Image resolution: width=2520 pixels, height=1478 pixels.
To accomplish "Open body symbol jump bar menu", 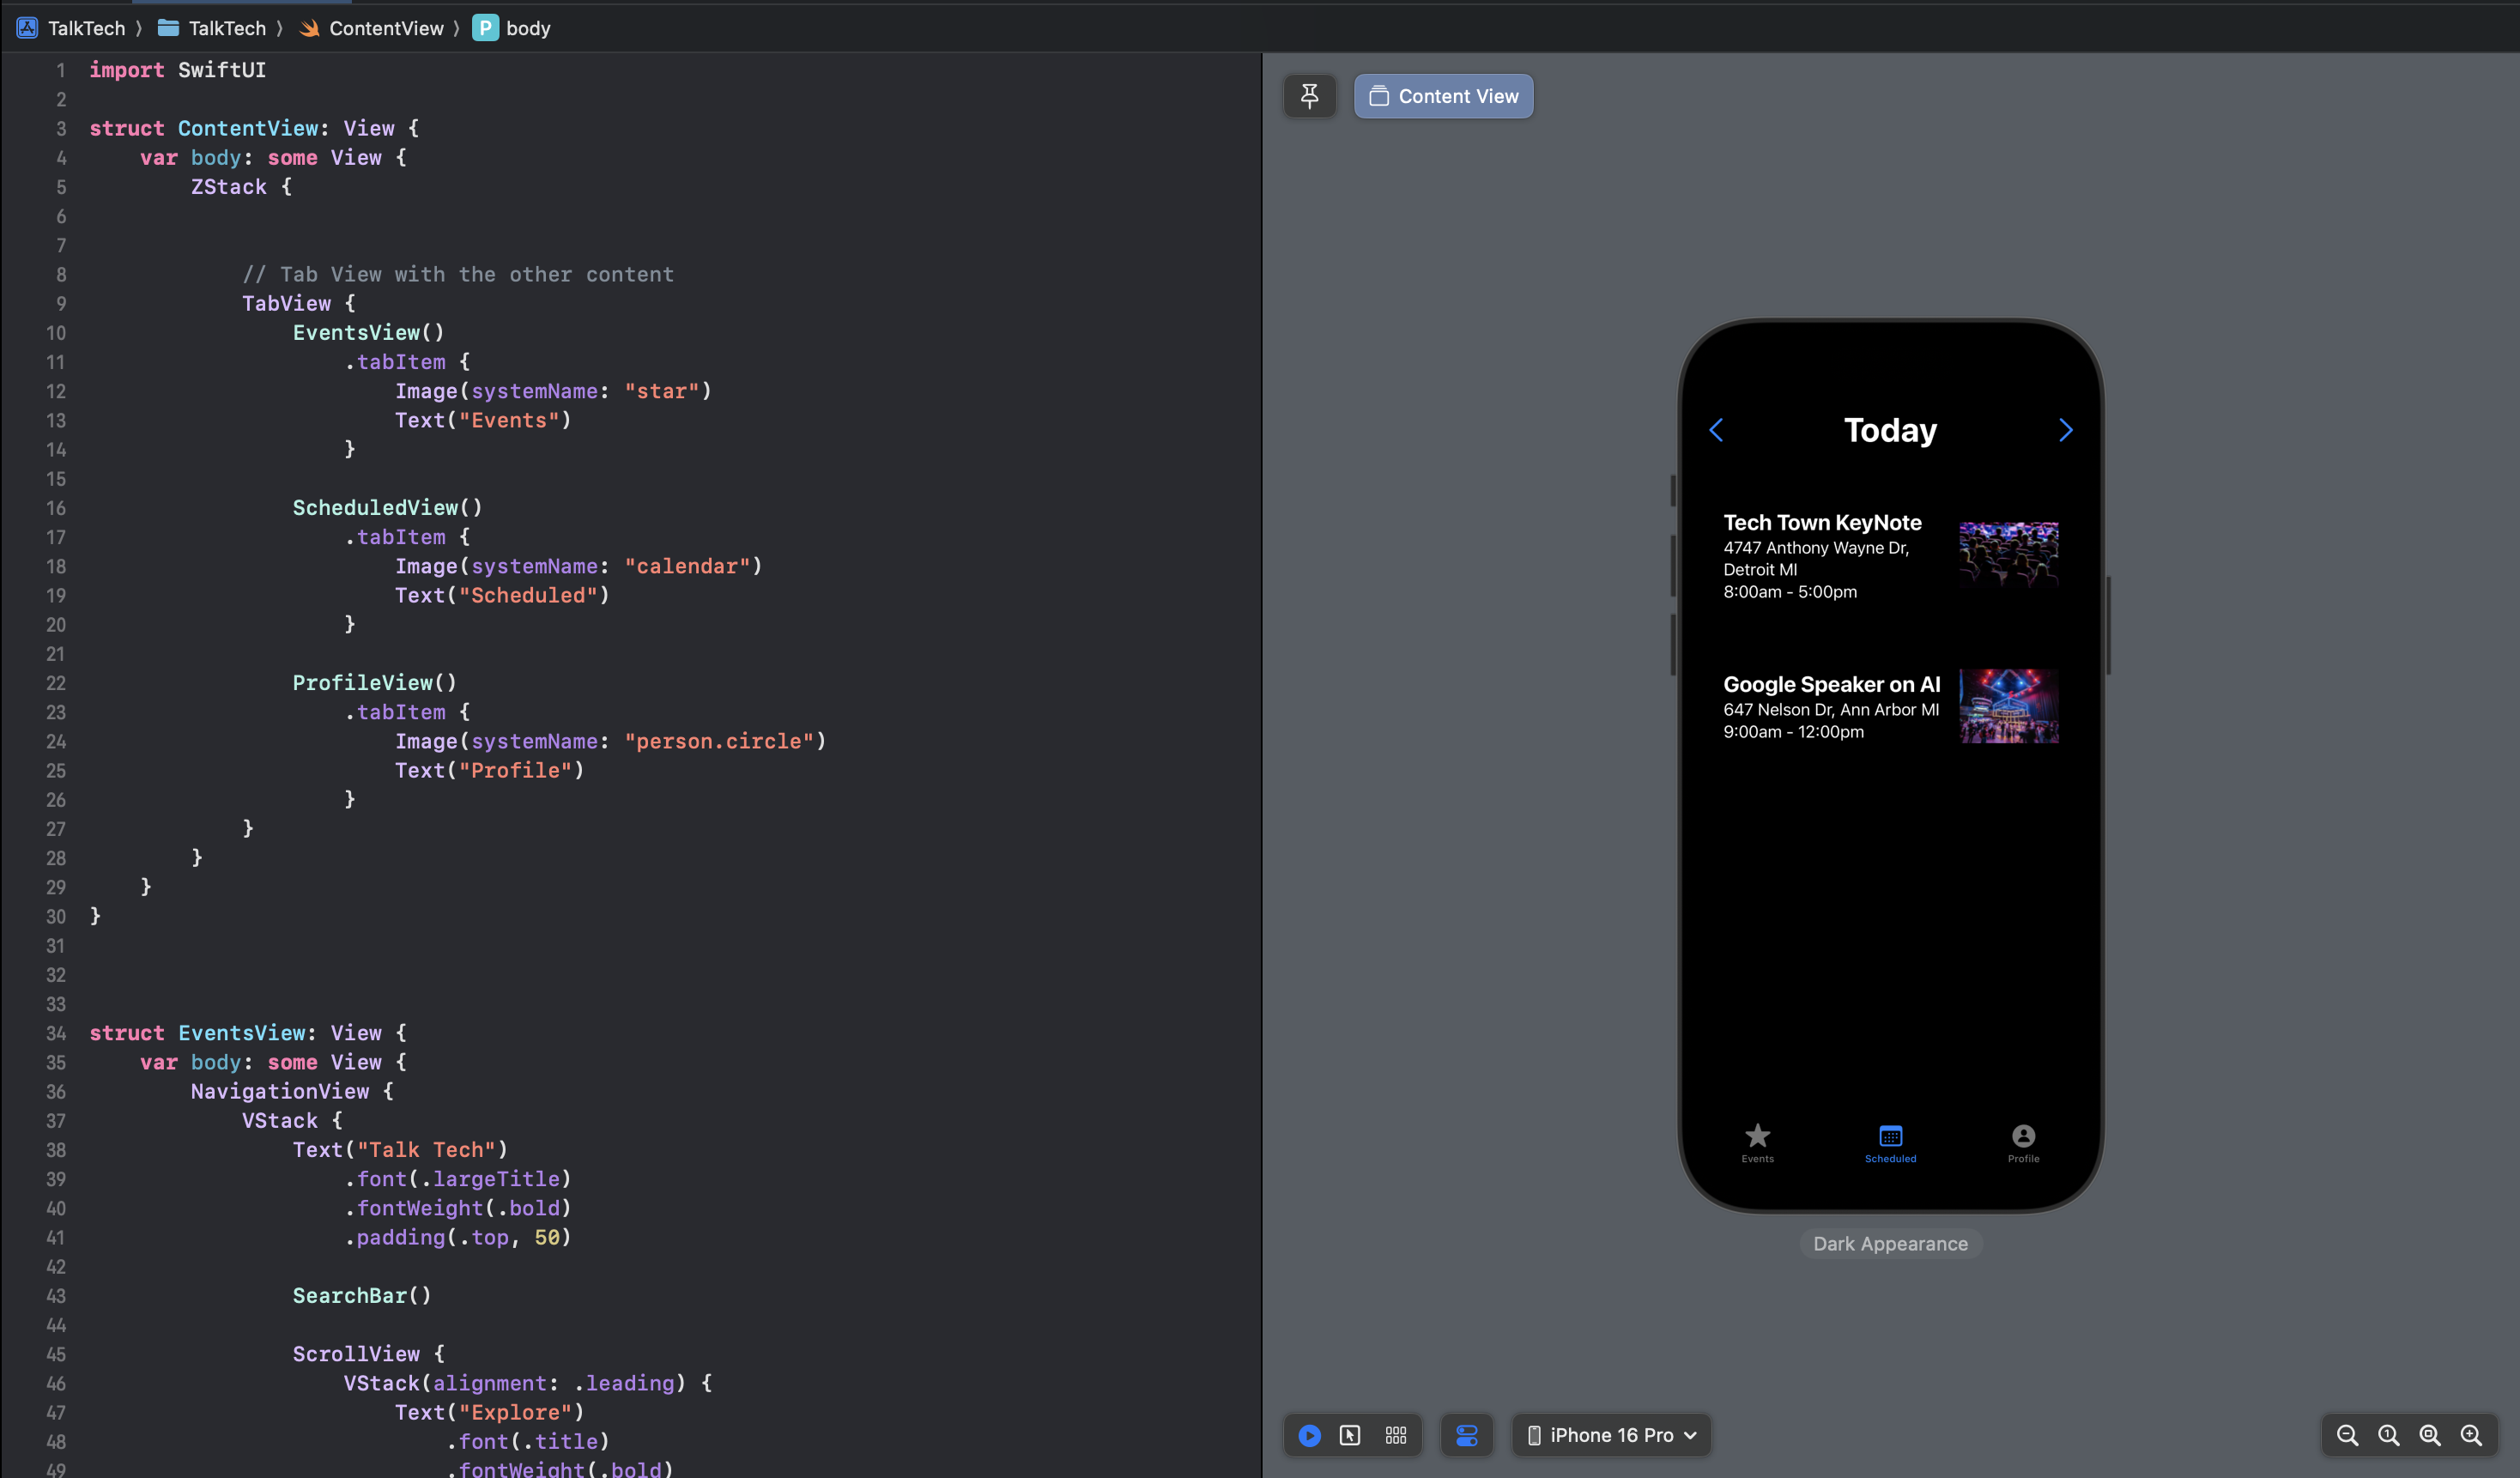I will pos(527,28).
